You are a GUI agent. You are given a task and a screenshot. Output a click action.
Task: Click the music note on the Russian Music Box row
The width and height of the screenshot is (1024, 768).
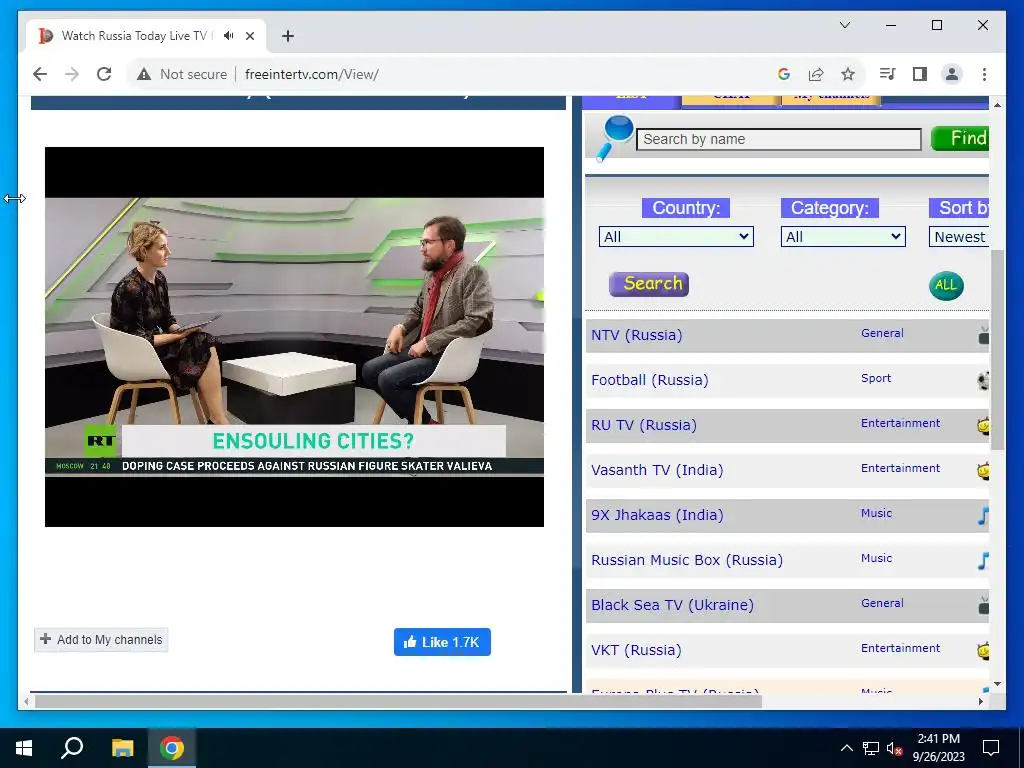(984, 561)
